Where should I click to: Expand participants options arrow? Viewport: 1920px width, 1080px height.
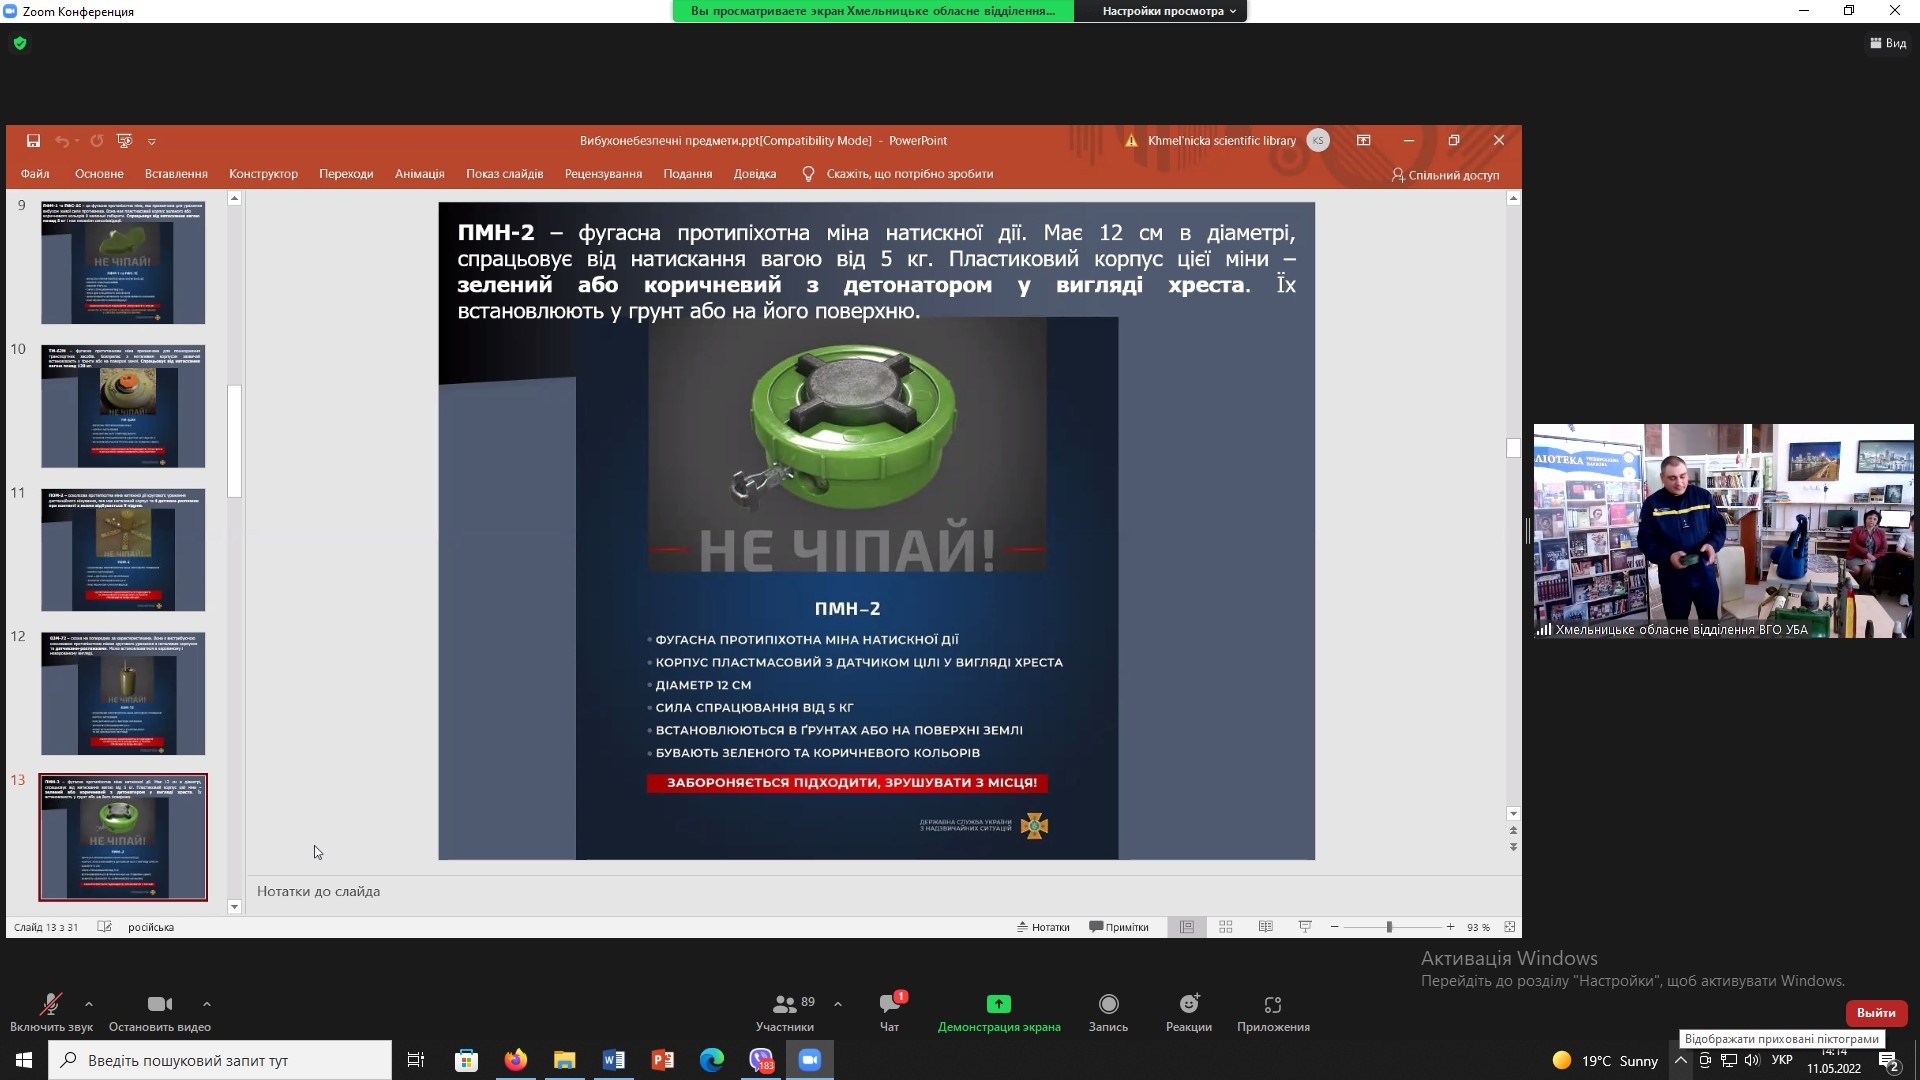[838, 1004]
